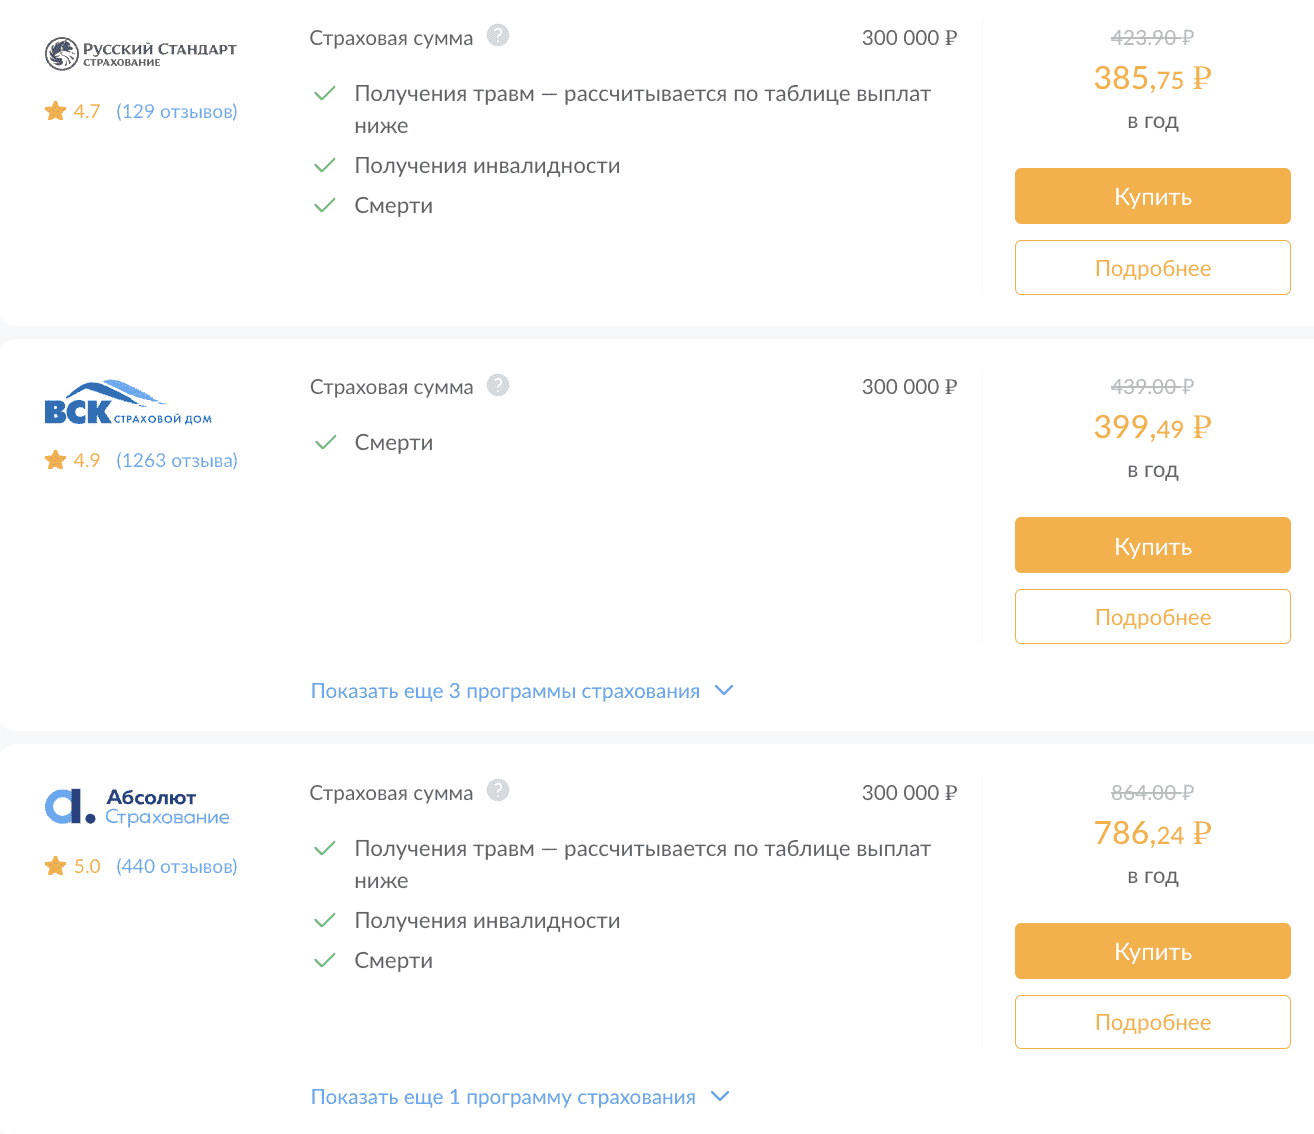Buy the Абсолют policy for 786,24 ₽
The image size is (1314, 1134).
pyautogui.click(x=1152, y=951)
